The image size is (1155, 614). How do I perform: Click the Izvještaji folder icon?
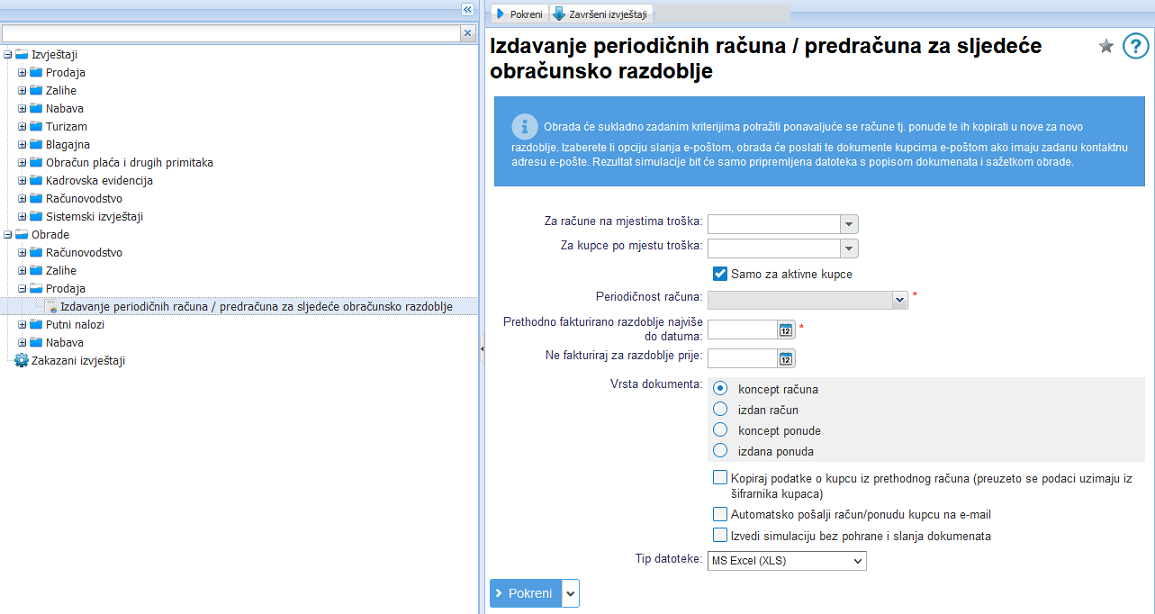(x=21, y=54)
